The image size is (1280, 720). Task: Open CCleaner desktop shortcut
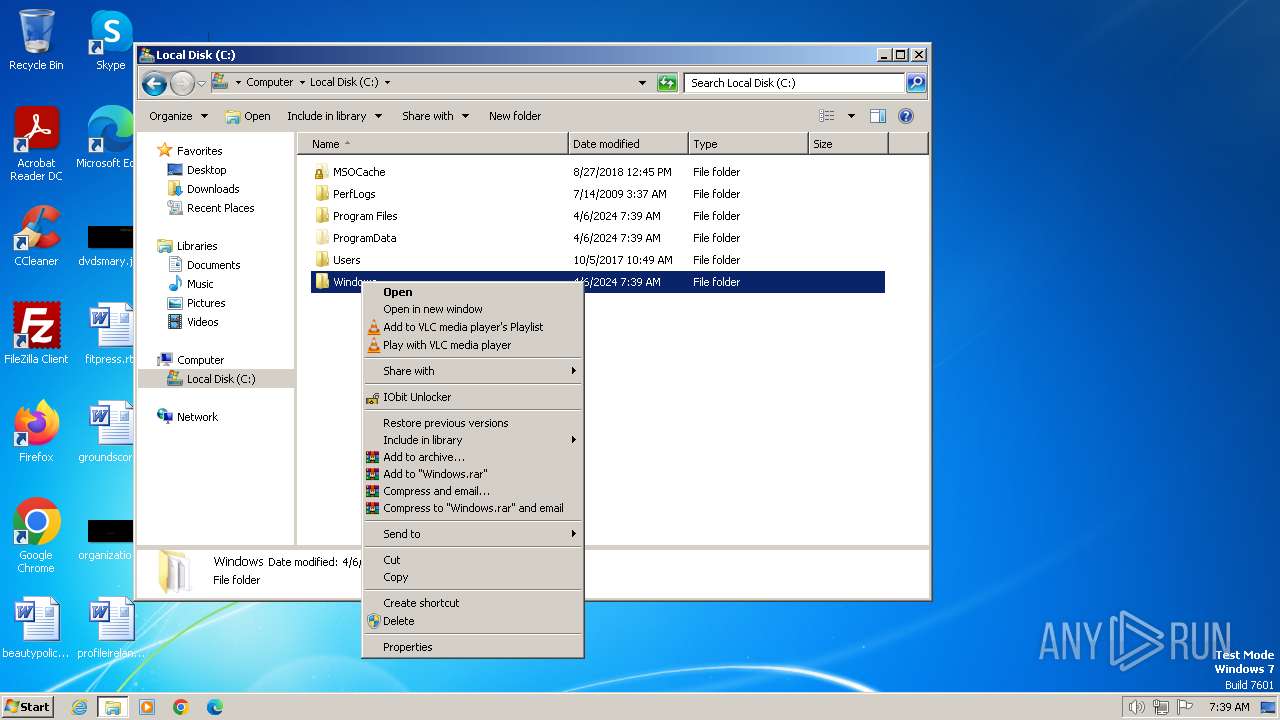click(36, 236)
